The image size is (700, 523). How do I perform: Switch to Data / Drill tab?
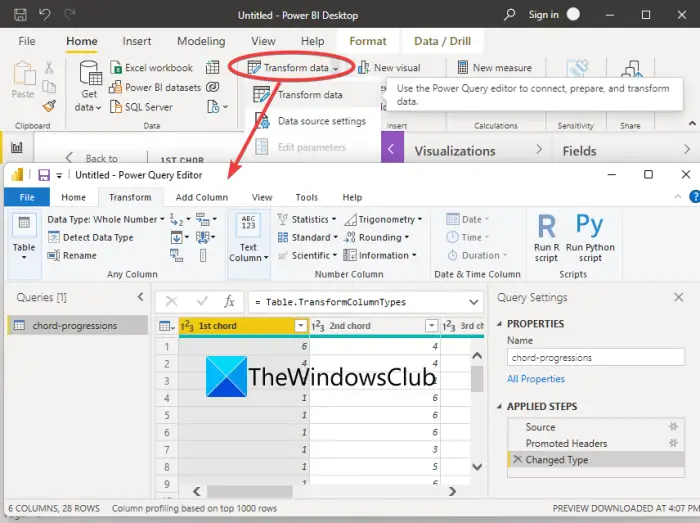tap(442, 41)
